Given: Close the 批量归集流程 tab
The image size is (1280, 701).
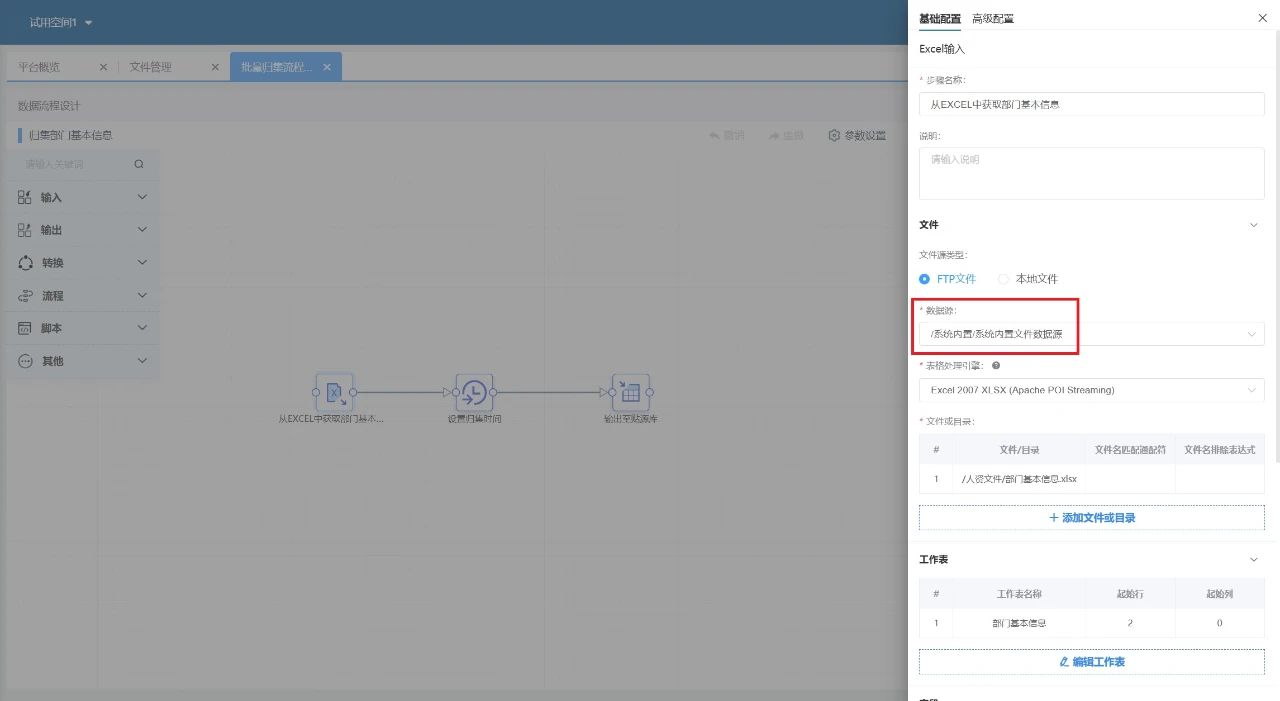Looking at the screenshot, I should coord(327,67).
